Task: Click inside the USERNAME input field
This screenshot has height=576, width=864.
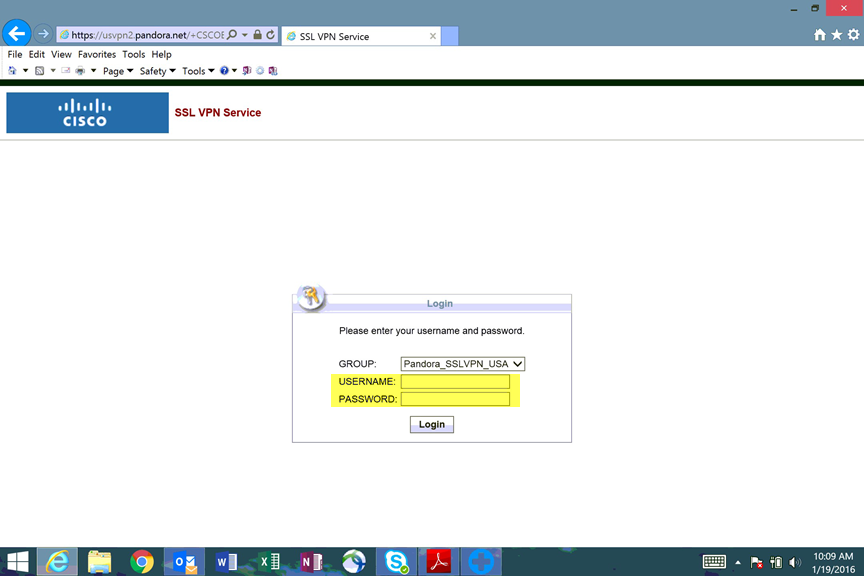Action: pos(457,381)
